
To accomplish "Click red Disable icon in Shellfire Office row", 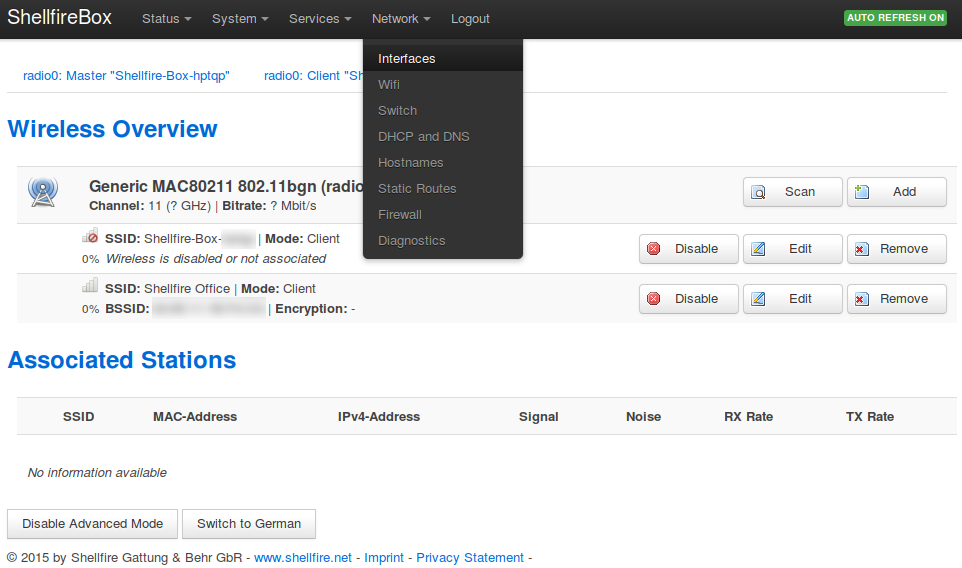I will point(654,299).
